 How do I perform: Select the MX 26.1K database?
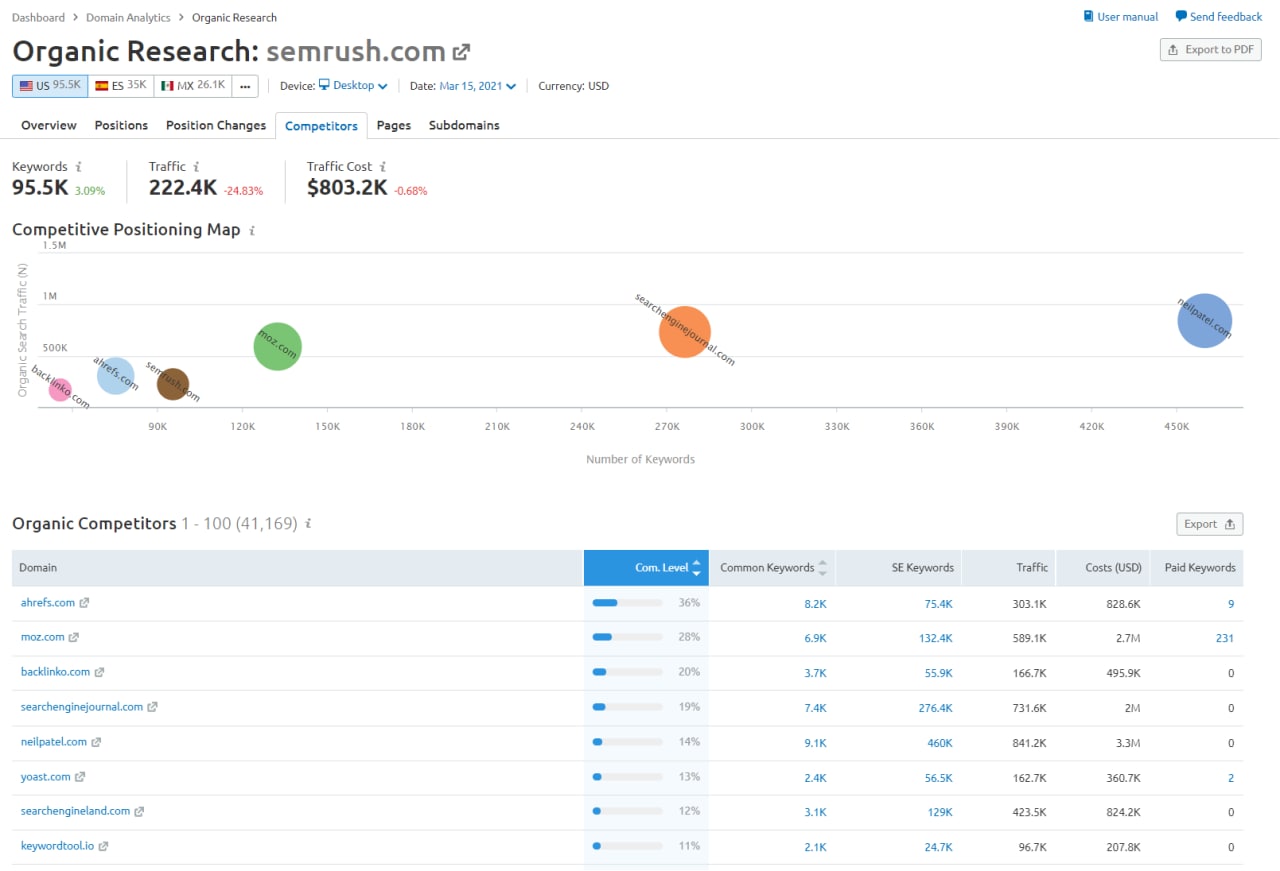193,86
